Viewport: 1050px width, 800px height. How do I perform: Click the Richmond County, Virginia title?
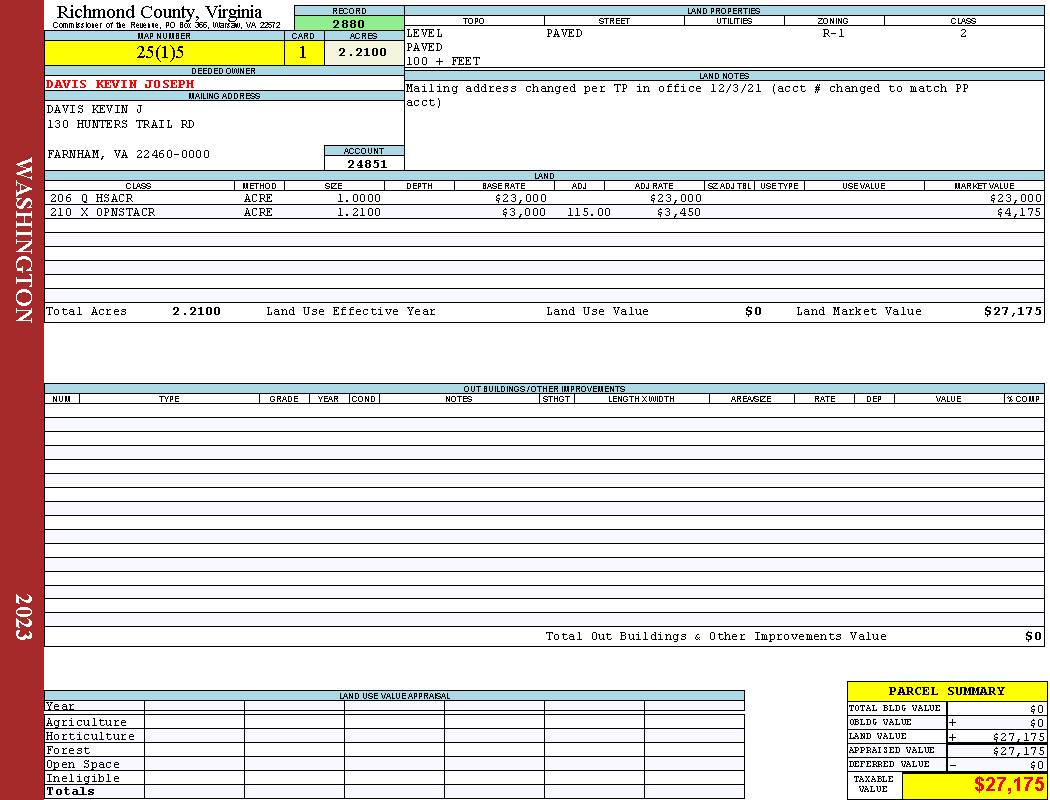pyautogui.click(x=159, y=12)
